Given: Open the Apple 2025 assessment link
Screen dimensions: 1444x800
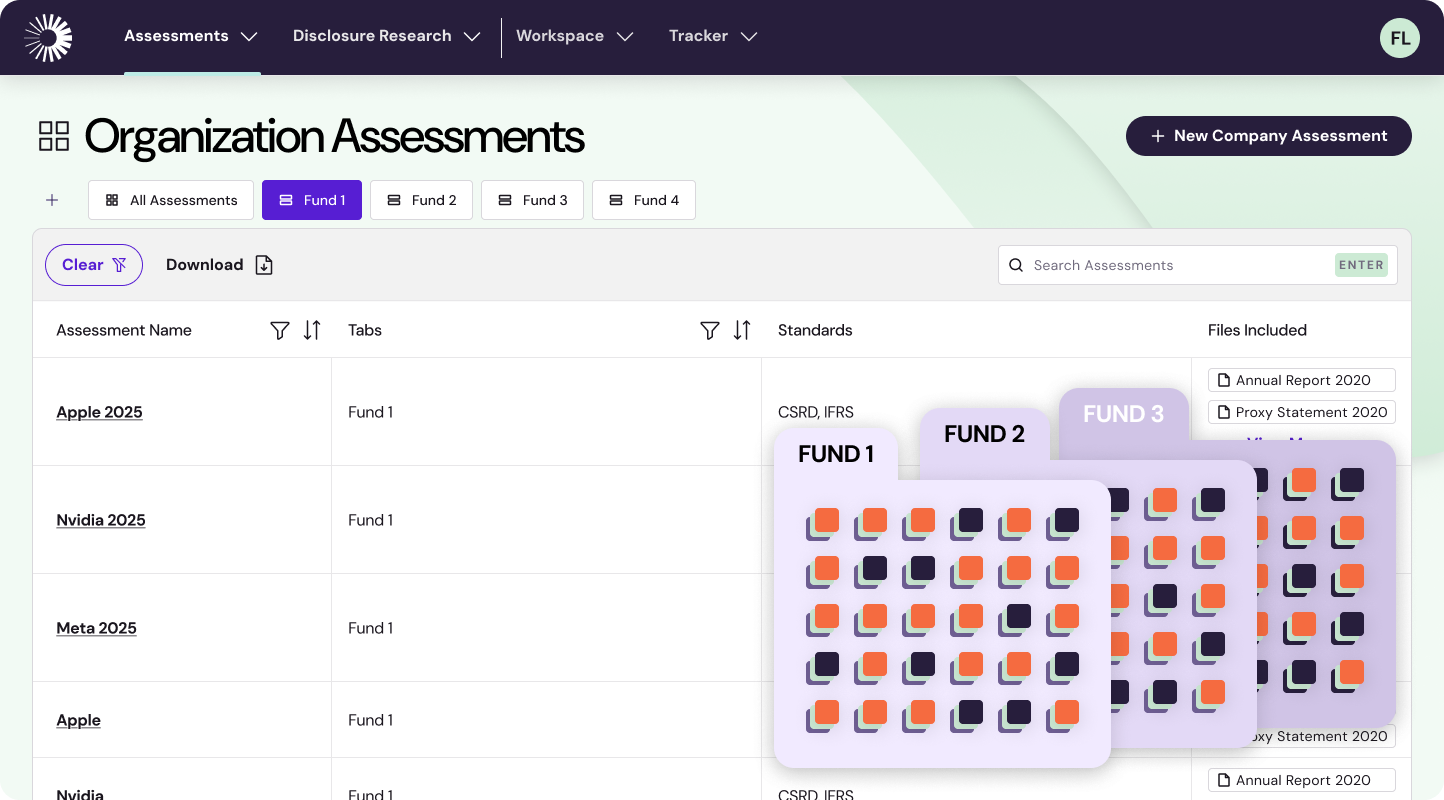Looking at the screenshot, I should tap(99, 412).
